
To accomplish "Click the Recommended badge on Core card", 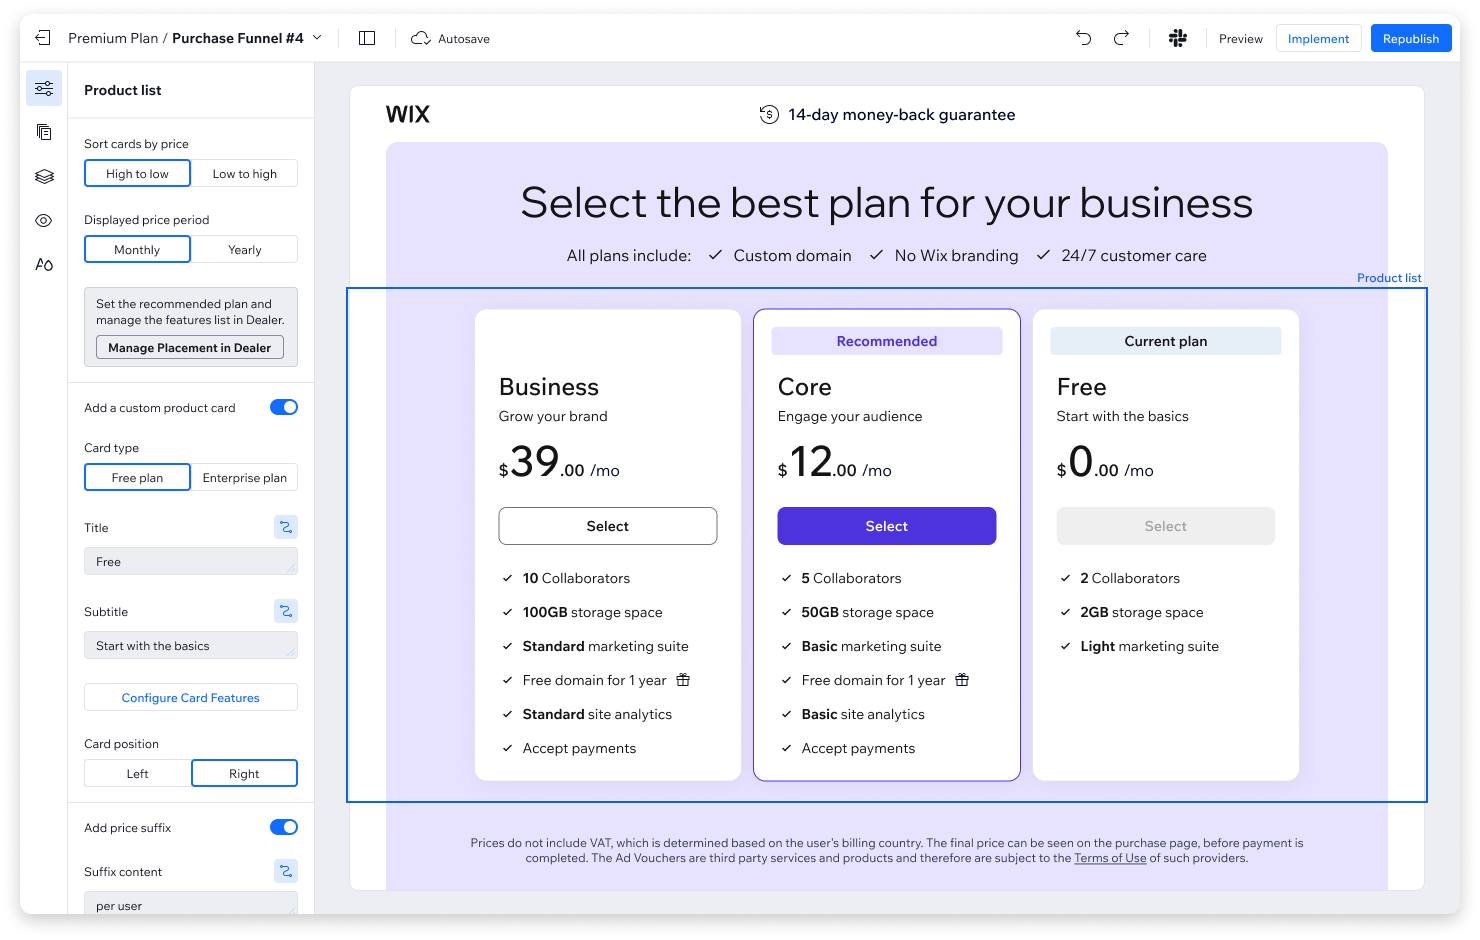I will point(887,341).
